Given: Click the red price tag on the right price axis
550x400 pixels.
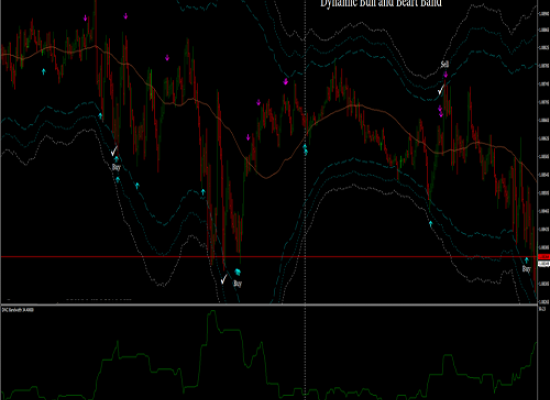Looking at the screenshot, I should pos(543,257).
